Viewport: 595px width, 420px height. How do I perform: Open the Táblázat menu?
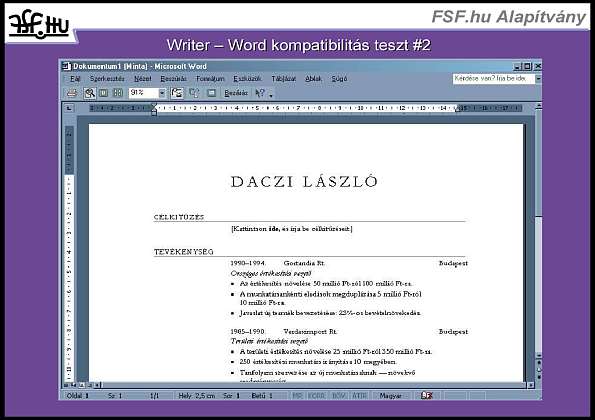283,79
